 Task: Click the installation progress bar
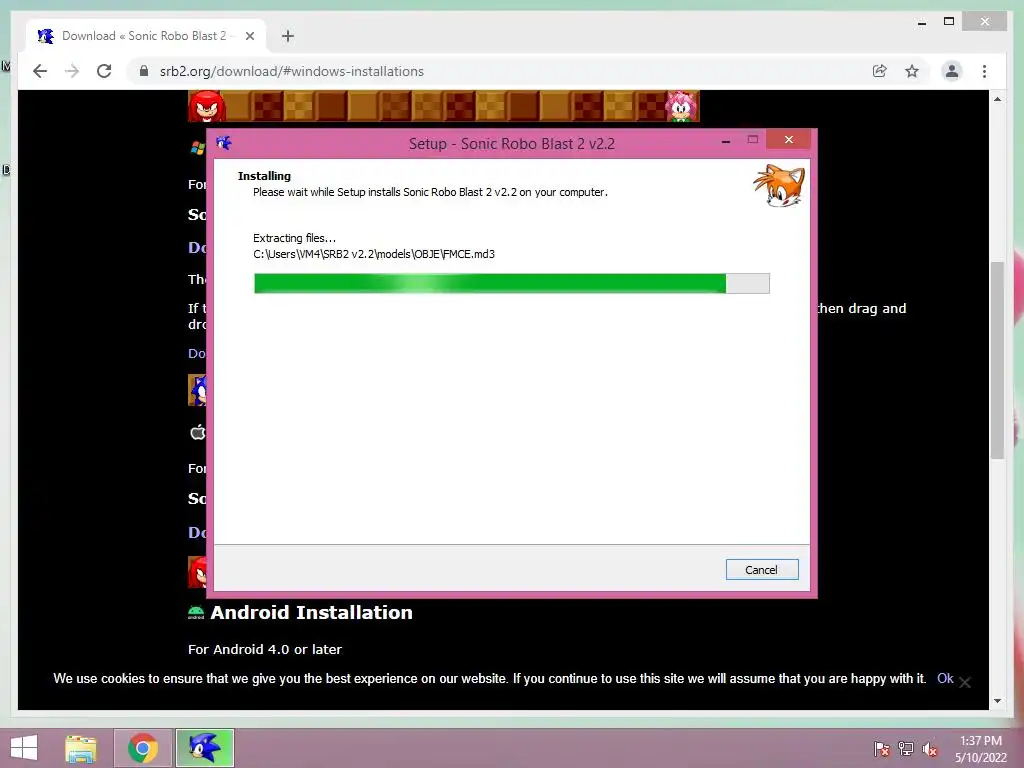tap(511, 283)
